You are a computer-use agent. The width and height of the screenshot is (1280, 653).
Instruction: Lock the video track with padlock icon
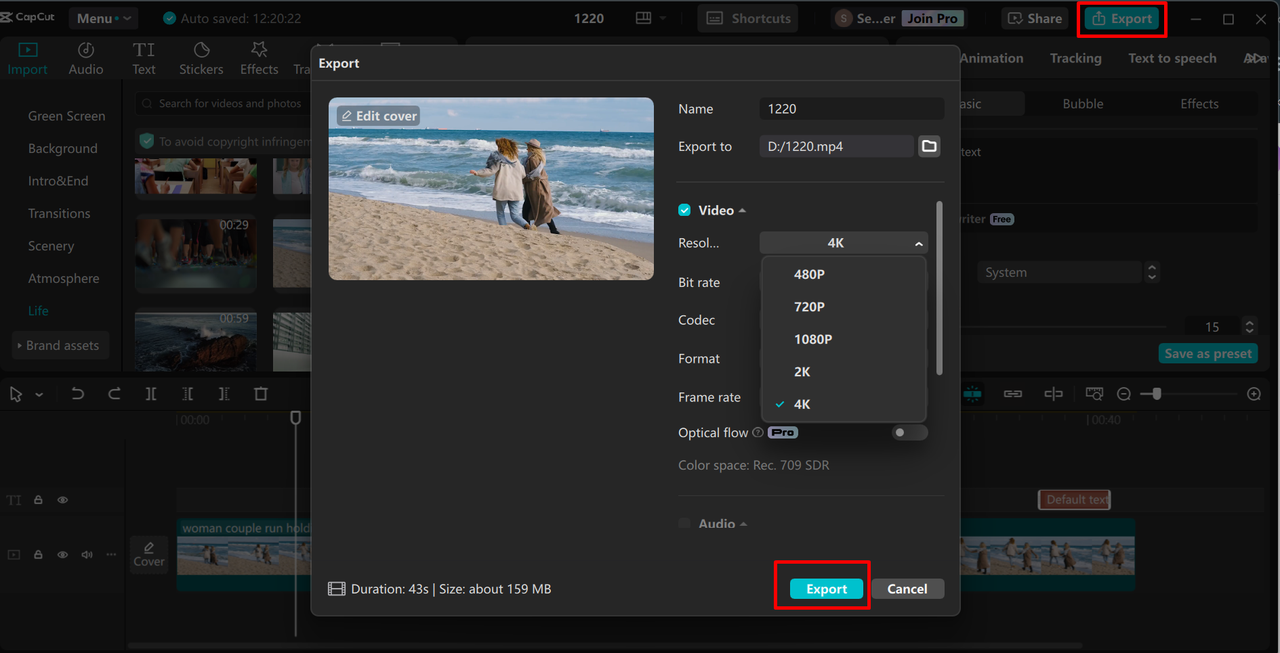coord(38,554)
